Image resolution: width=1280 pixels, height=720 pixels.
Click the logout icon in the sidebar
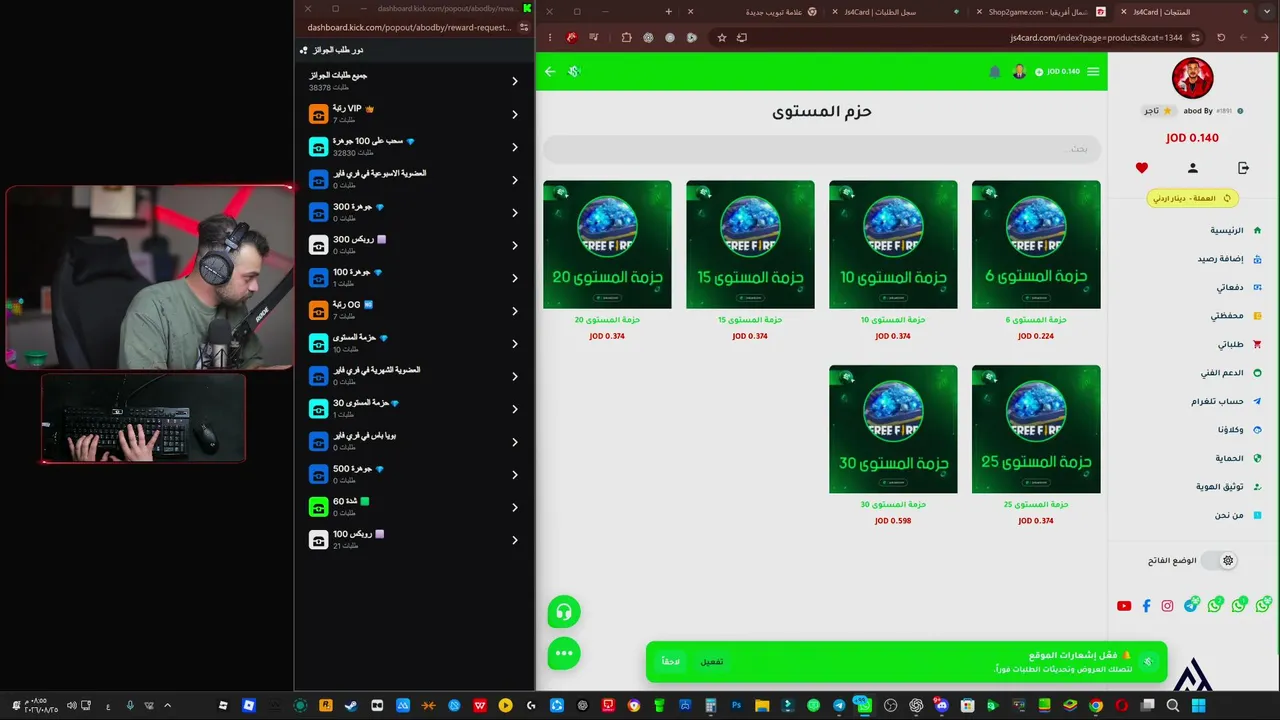1243,168
